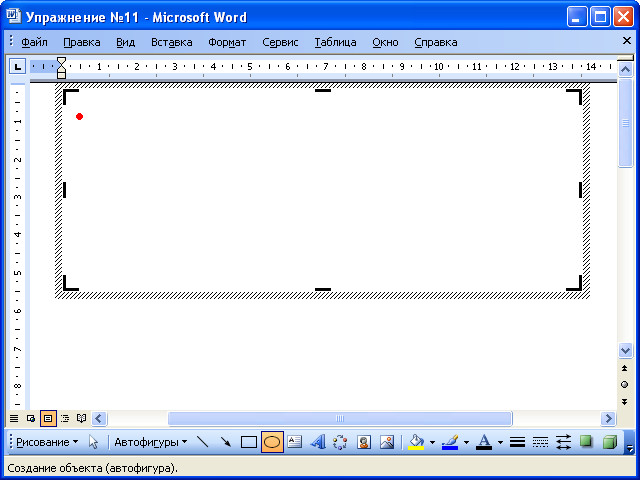
Task: Choose dash style option
Action: point(540,442)
